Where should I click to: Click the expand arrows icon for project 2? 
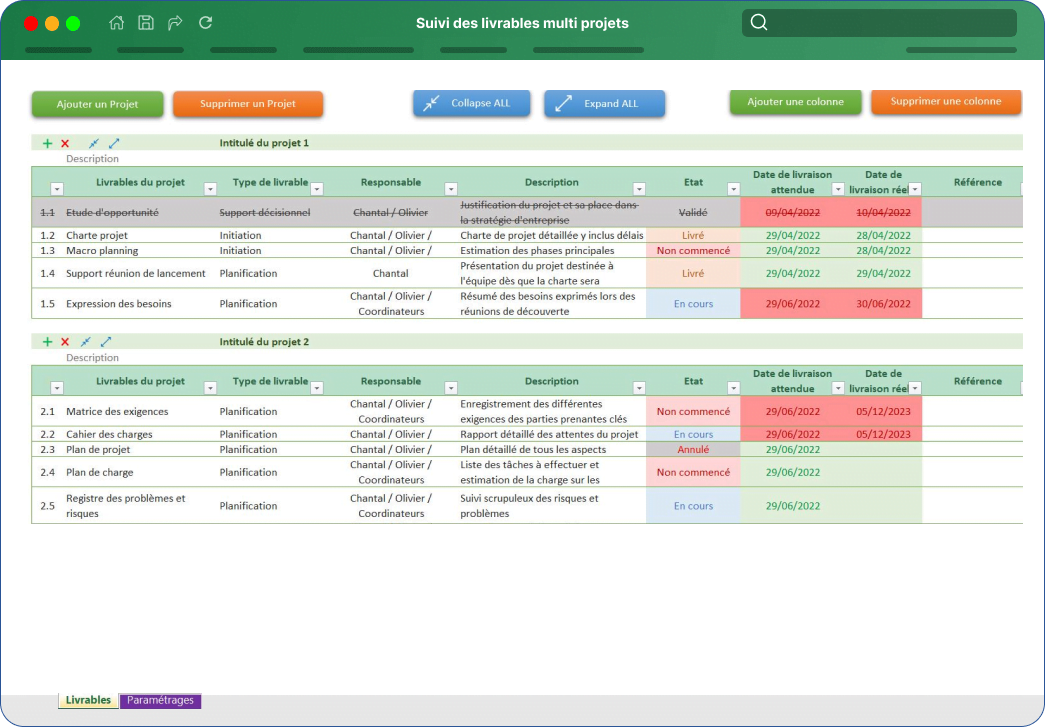[106, 342]
